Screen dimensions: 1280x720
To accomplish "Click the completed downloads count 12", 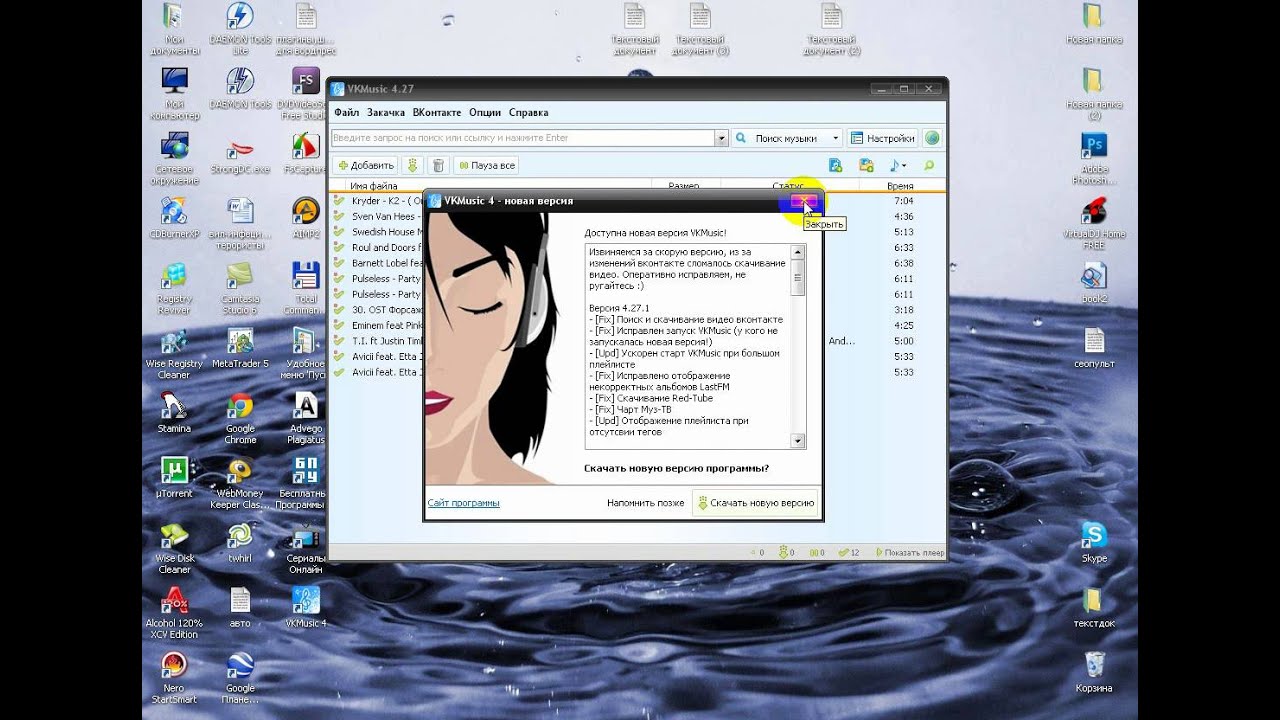I will pos(850,552).
